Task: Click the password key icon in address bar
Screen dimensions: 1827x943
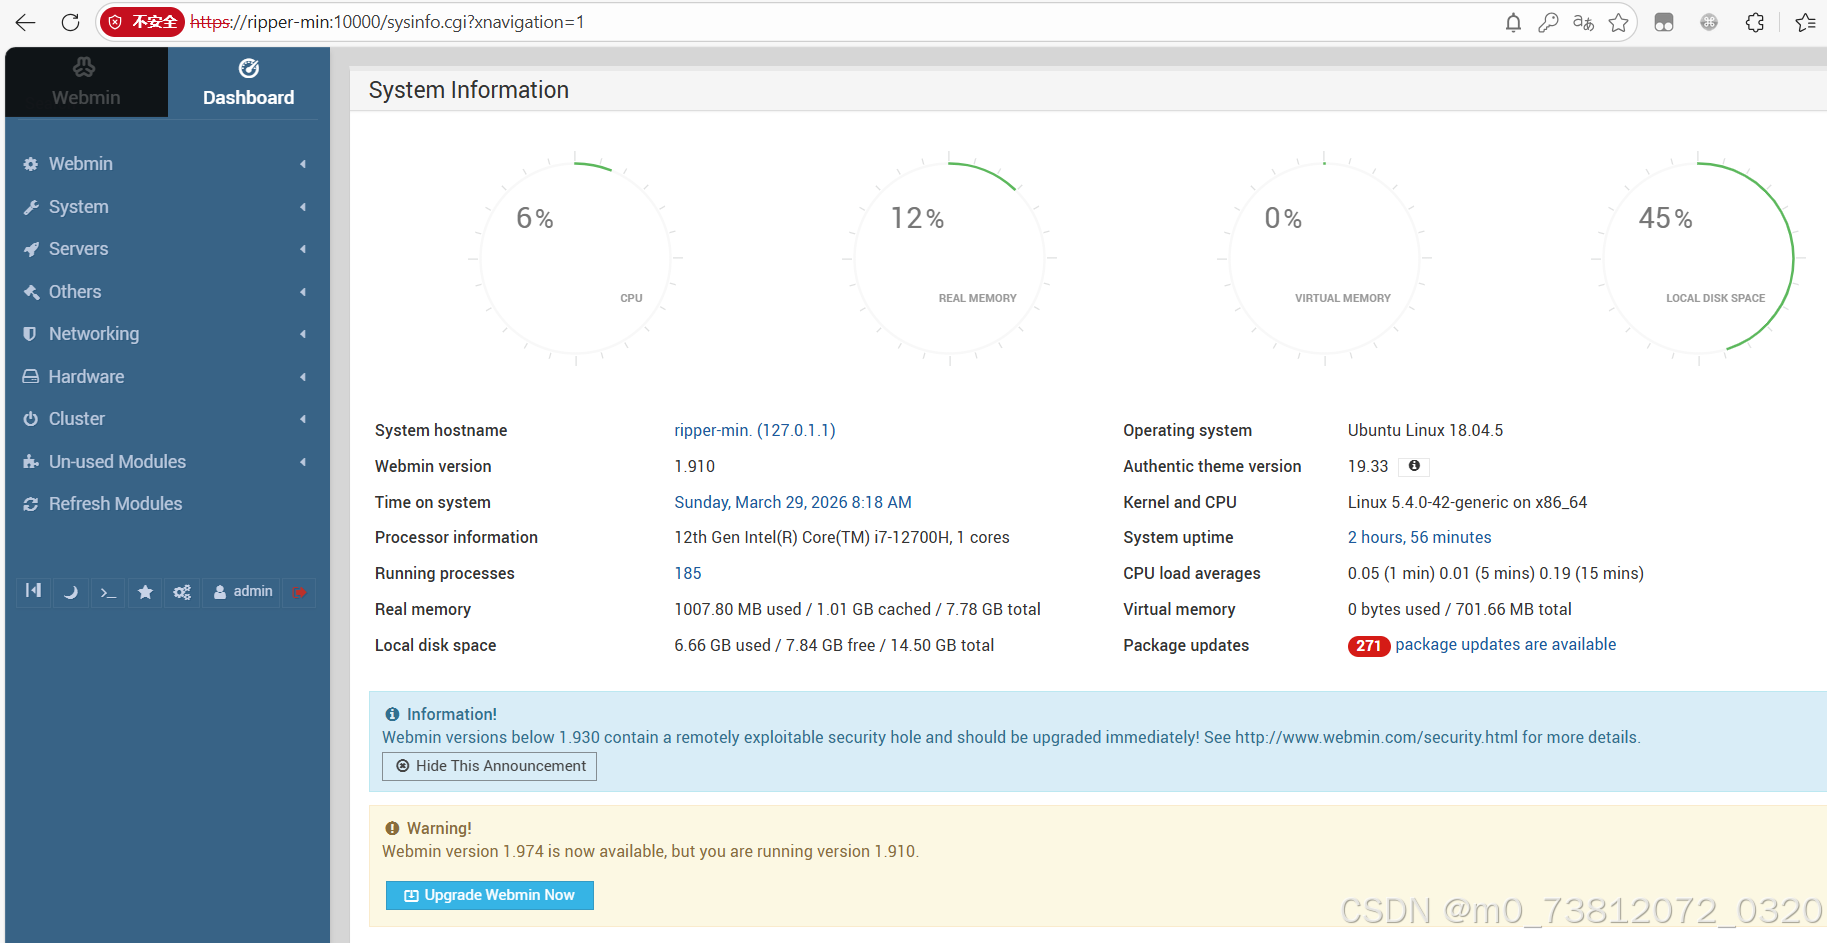Action: coord(1548,22)
